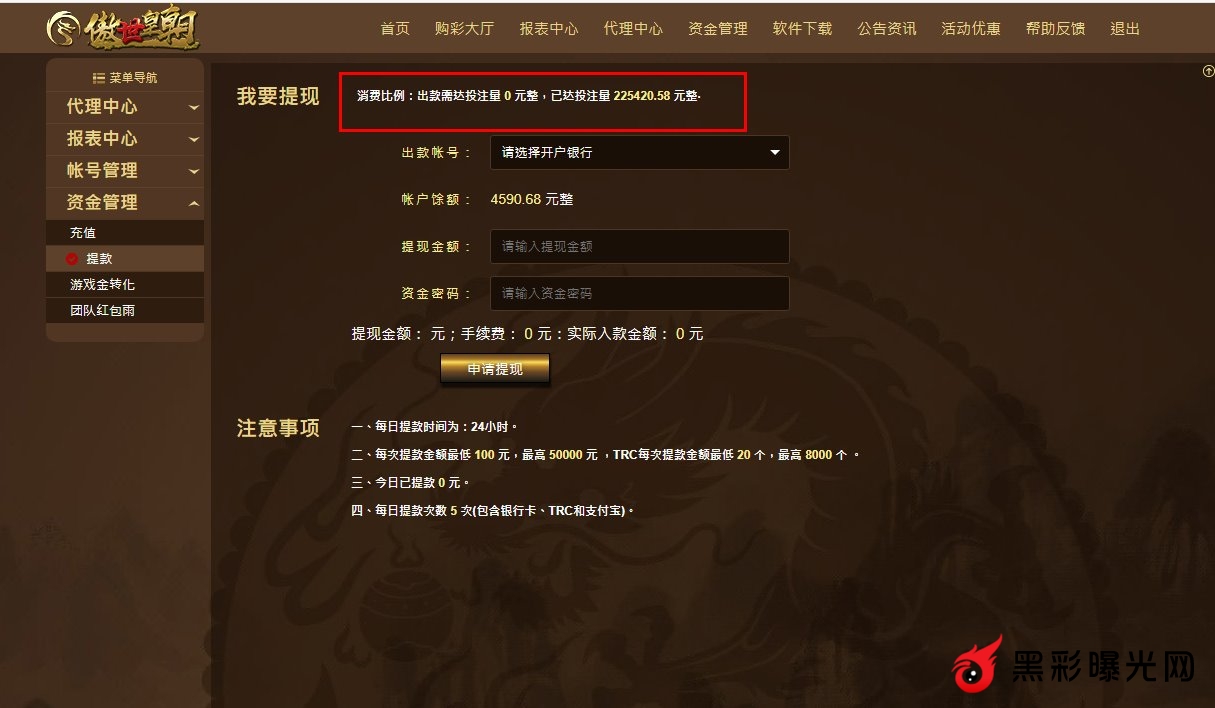Screen dimensions: 1215x708
Task: Go to 活动优惠 in top navigation
Action: coord(971,29)
